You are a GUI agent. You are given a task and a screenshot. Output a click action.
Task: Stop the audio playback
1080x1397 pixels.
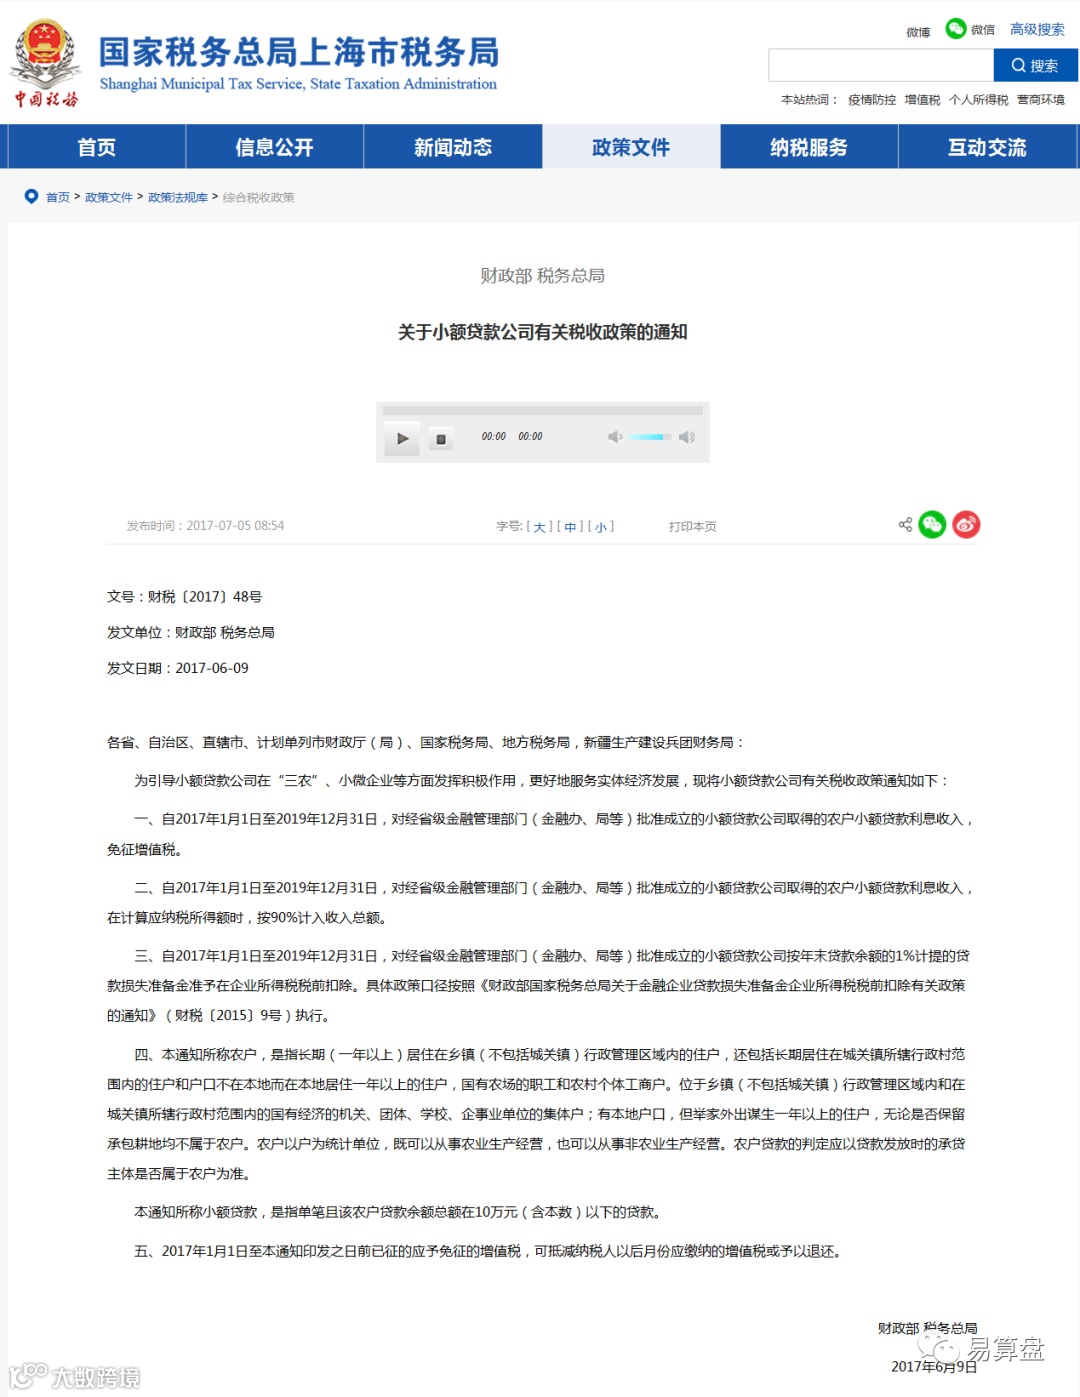(441, 439)
